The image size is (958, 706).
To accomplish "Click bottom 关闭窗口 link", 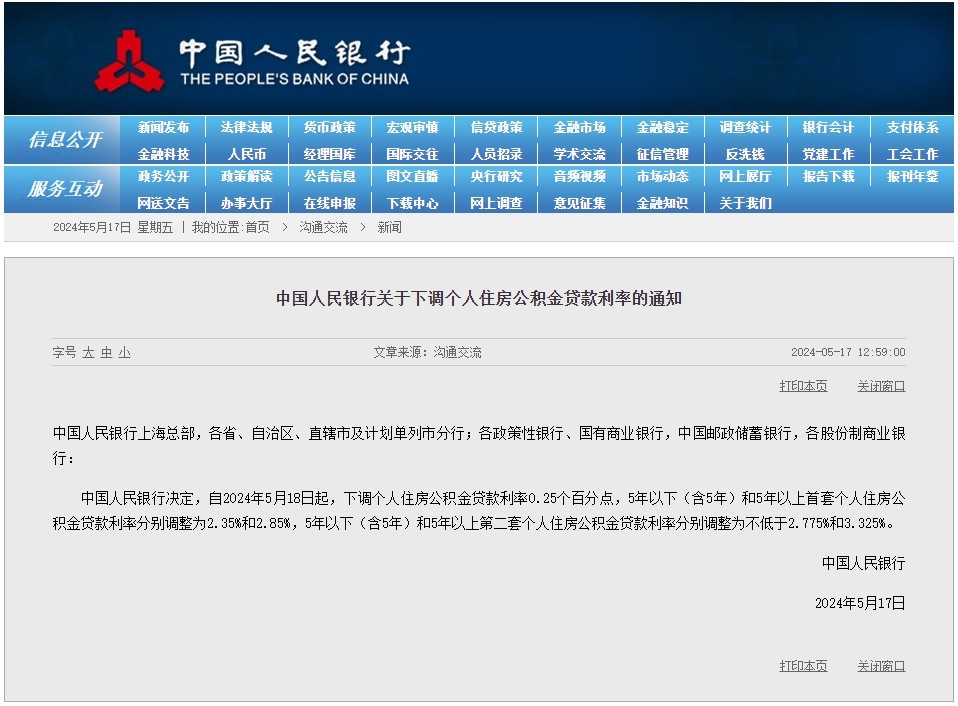I will pos(881,666).
